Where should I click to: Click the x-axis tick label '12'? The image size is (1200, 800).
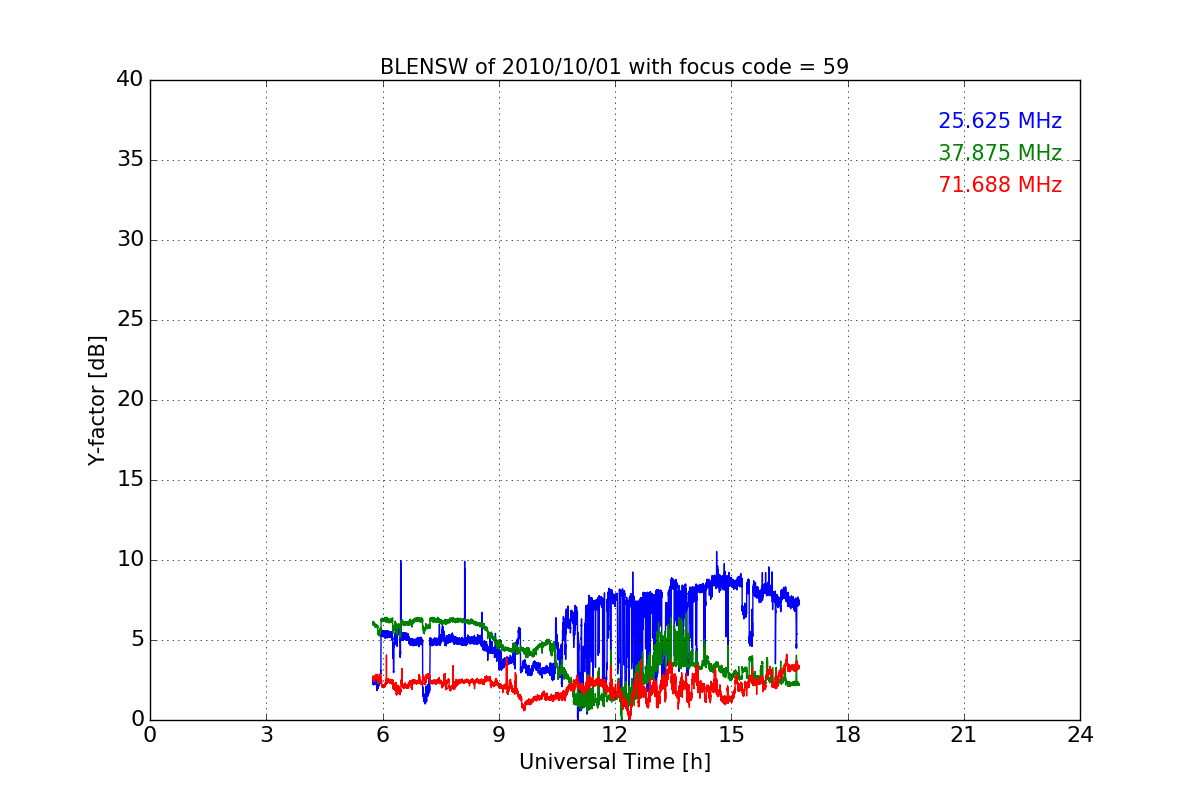coord(615,735)
